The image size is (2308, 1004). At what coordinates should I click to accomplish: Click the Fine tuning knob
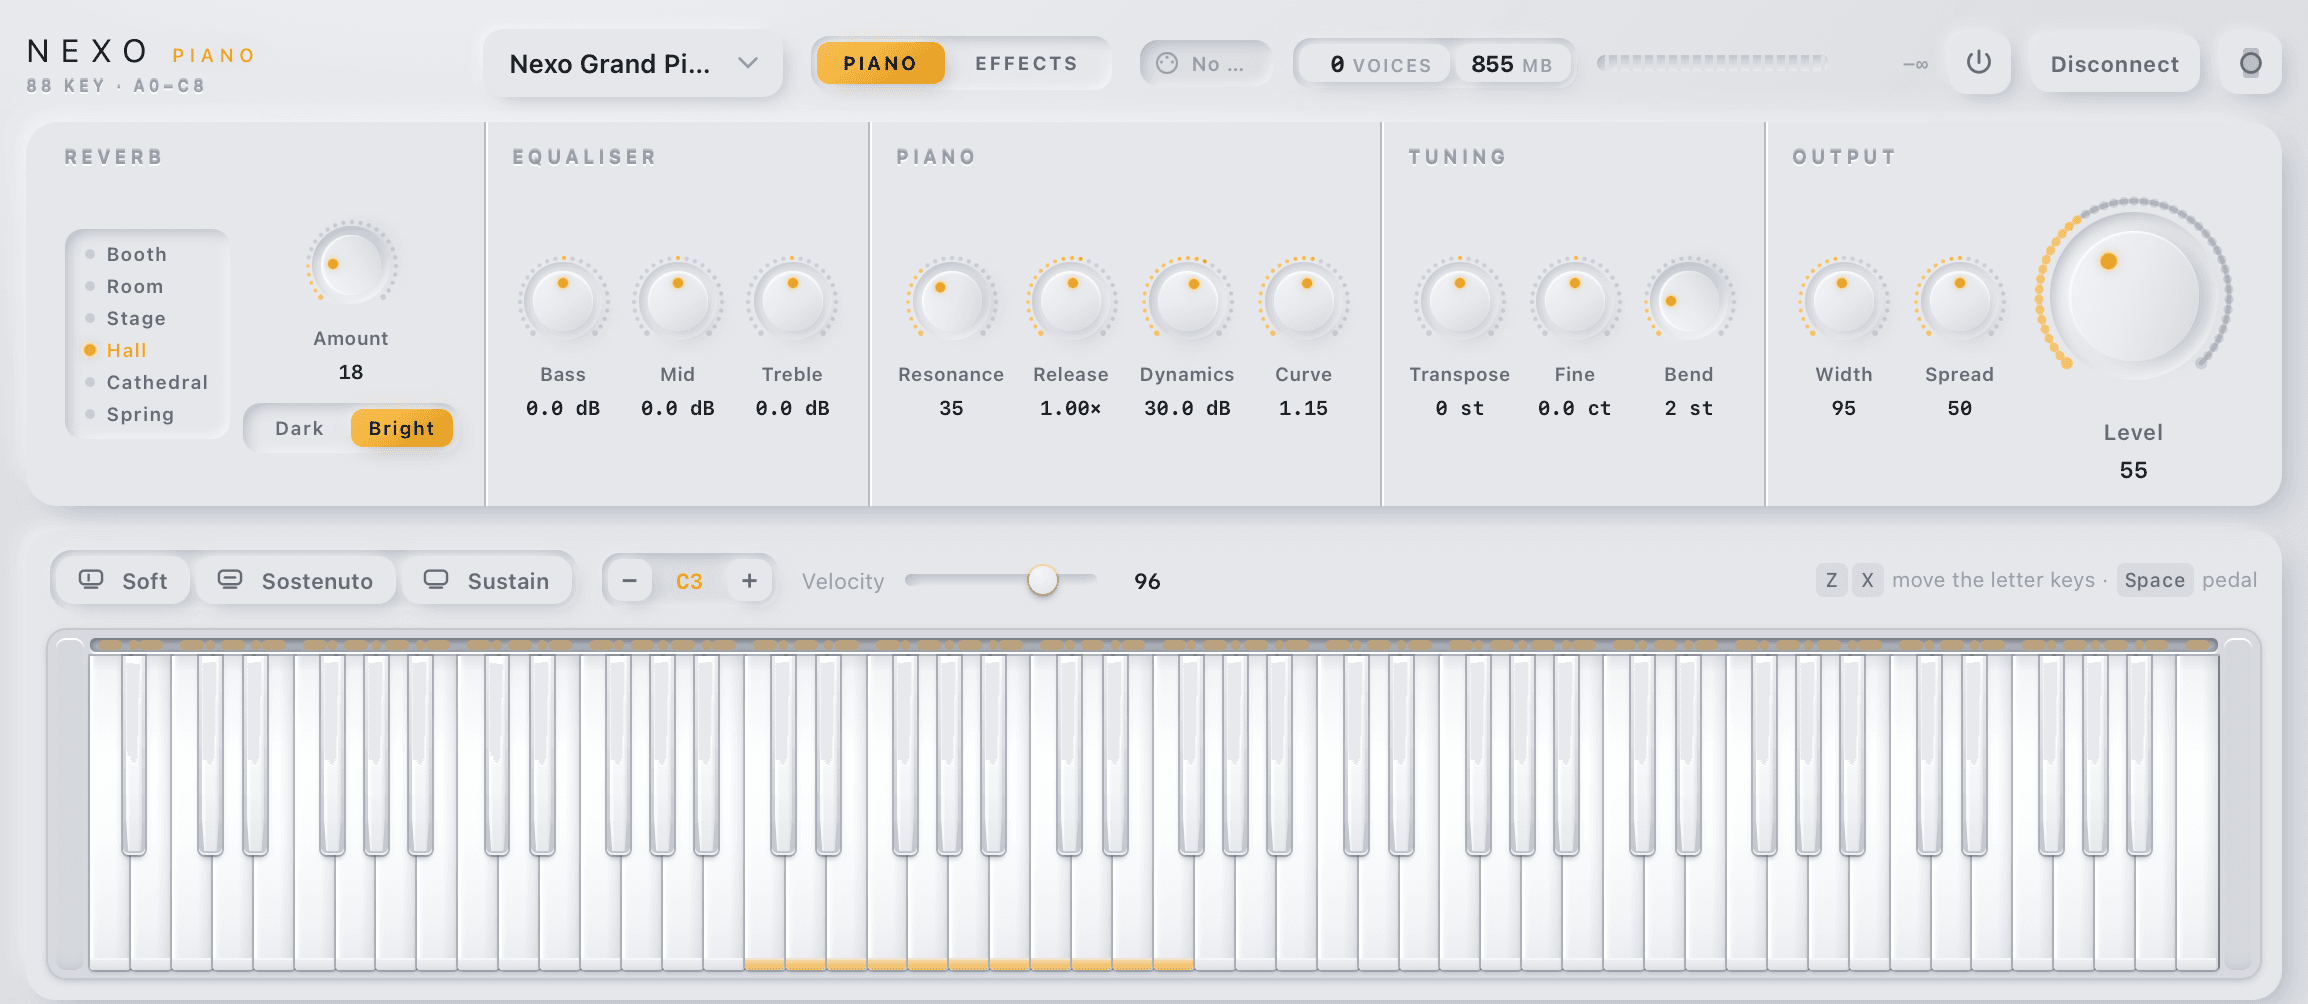[x=1574, y=300]
